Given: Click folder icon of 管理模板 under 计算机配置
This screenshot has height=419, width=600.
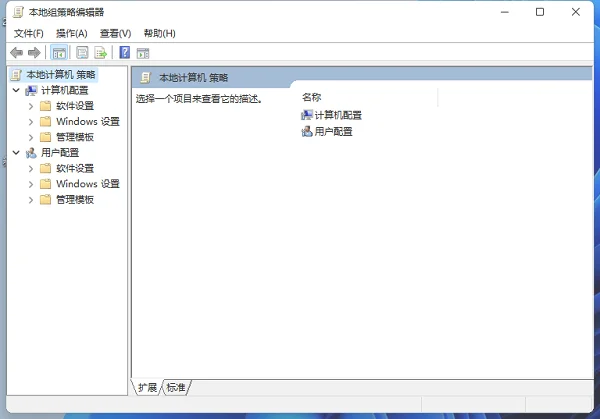Looking at the screenshot, I should 45,137.
